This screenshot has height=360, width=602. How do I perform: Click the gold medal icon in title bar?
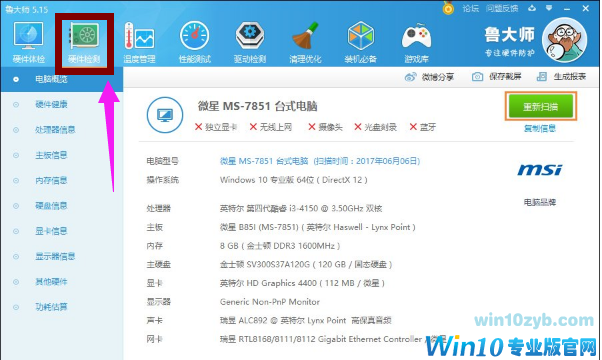click(x=448, y=8)
